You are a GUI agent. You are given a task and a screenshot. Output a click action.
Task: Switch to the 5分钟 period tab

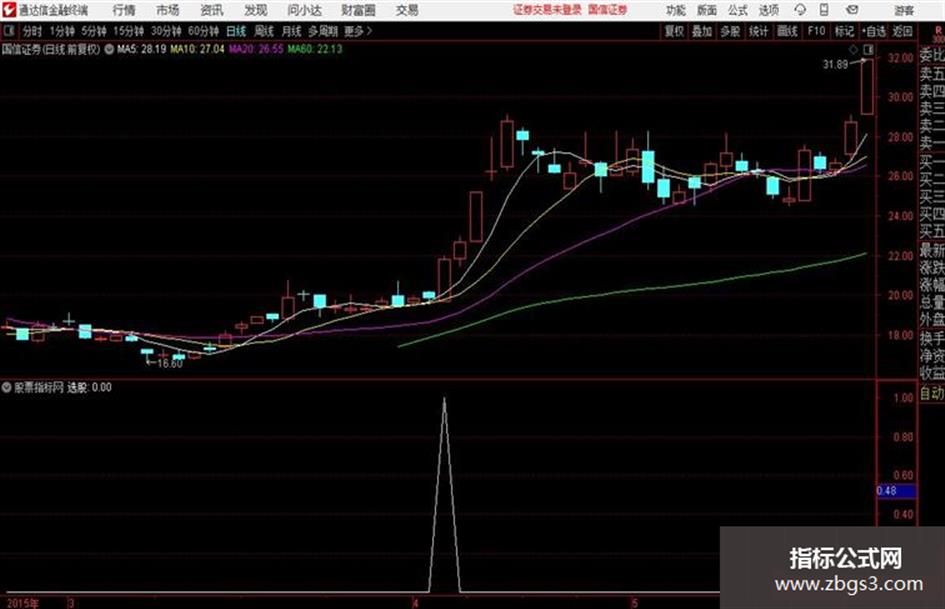click(94, 31)
